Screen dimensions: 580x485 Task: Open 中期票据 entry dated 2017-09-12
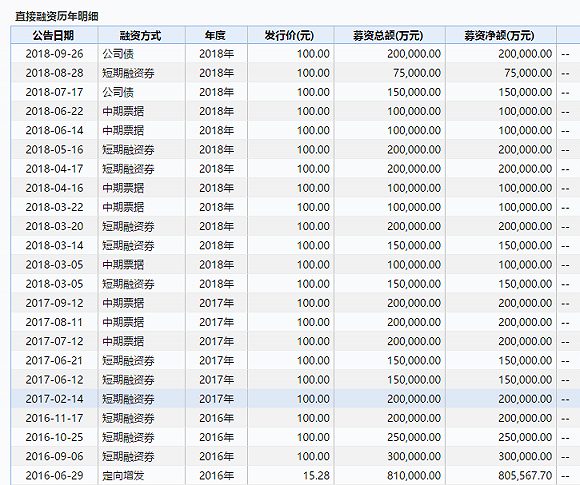coord(123,303)
